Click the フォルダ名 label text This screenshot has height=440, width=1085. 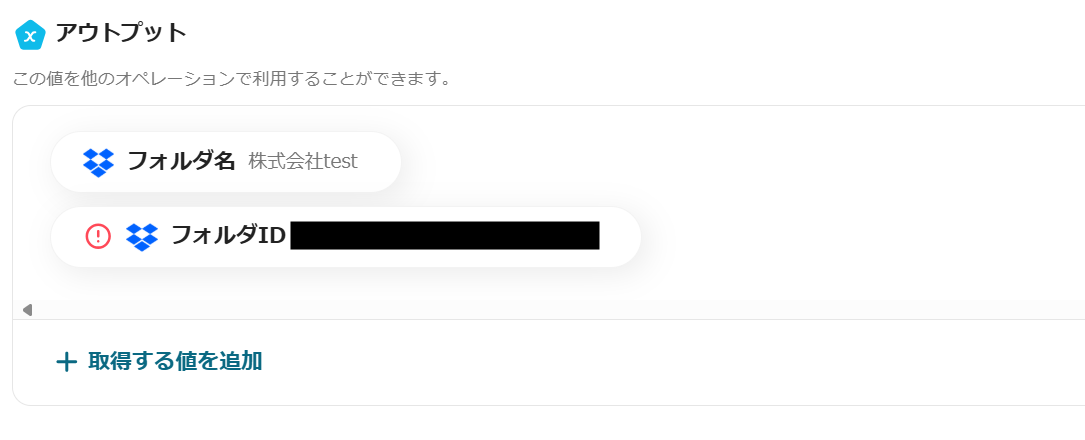click(x=182, y=162)
